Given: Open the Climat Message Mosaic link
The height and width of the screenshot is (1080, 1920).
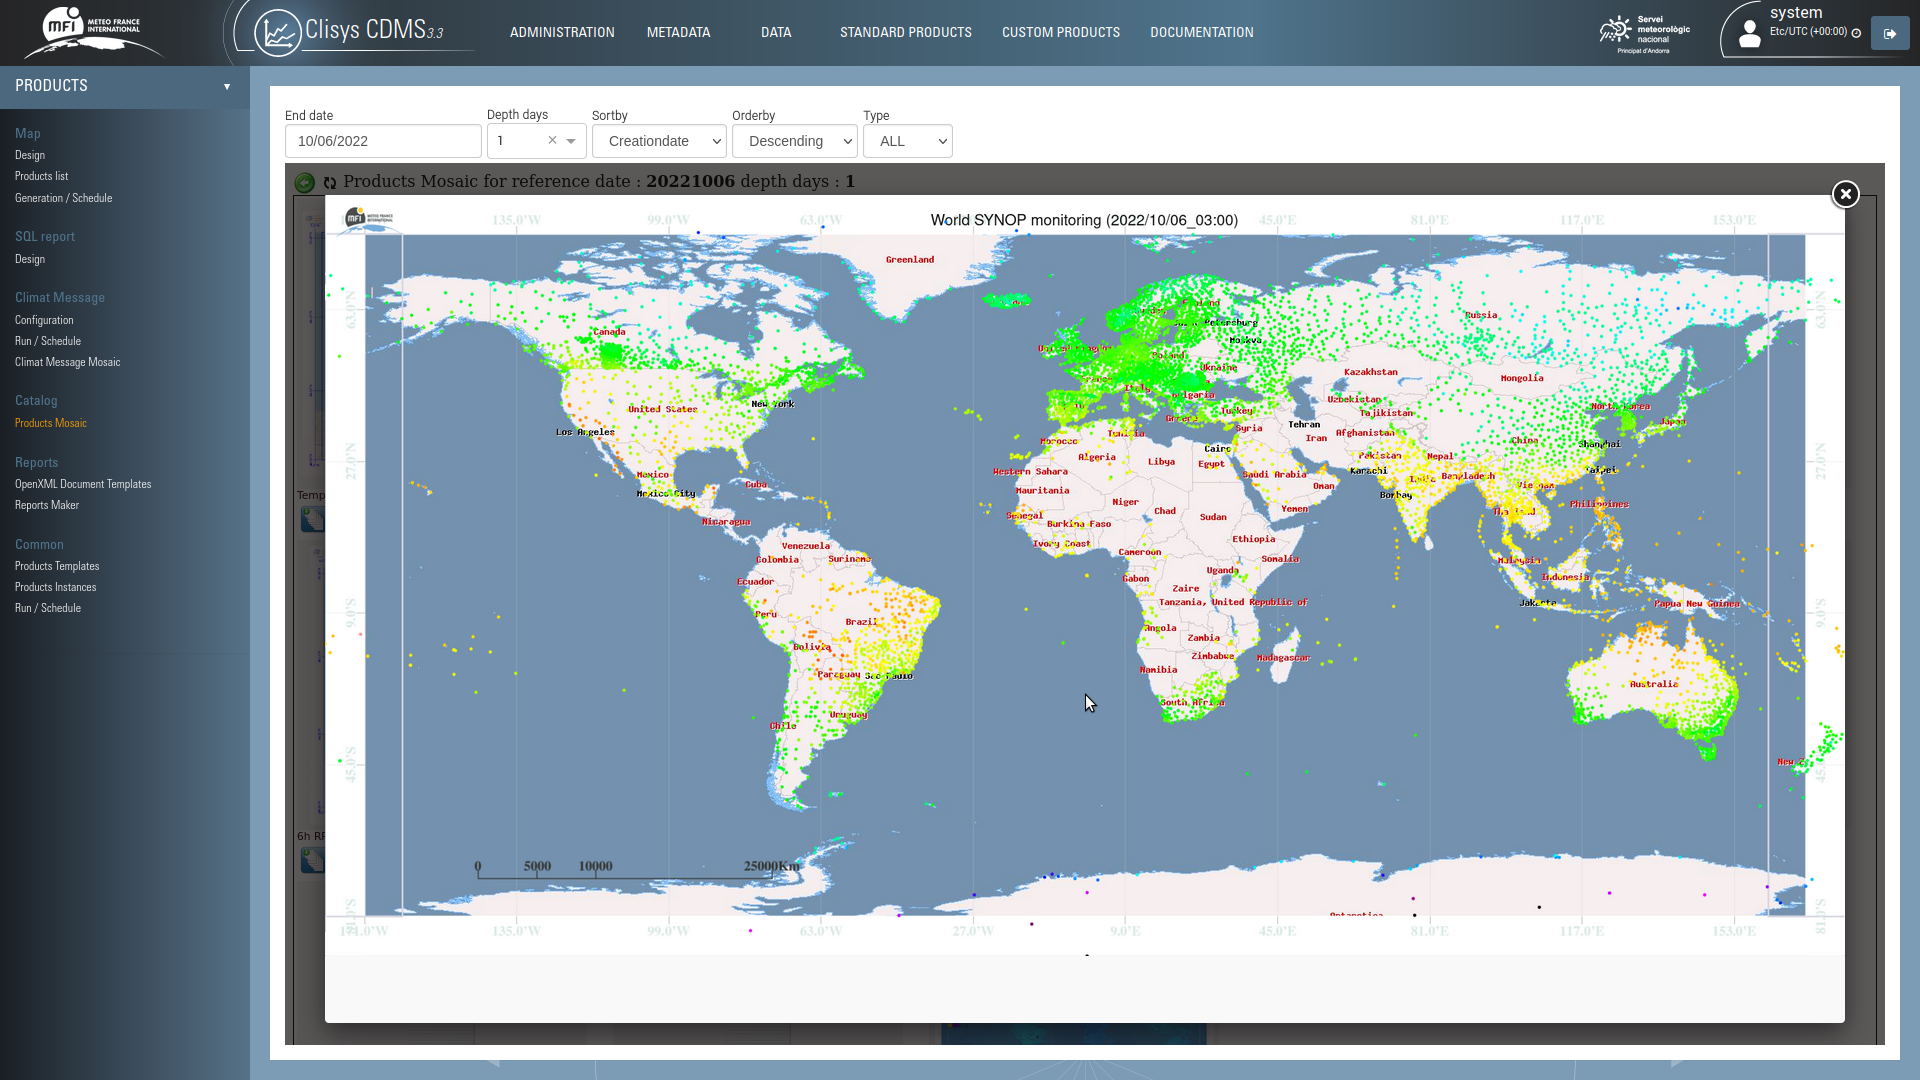Looking at the screenshot, I should (x=67, y=362).
